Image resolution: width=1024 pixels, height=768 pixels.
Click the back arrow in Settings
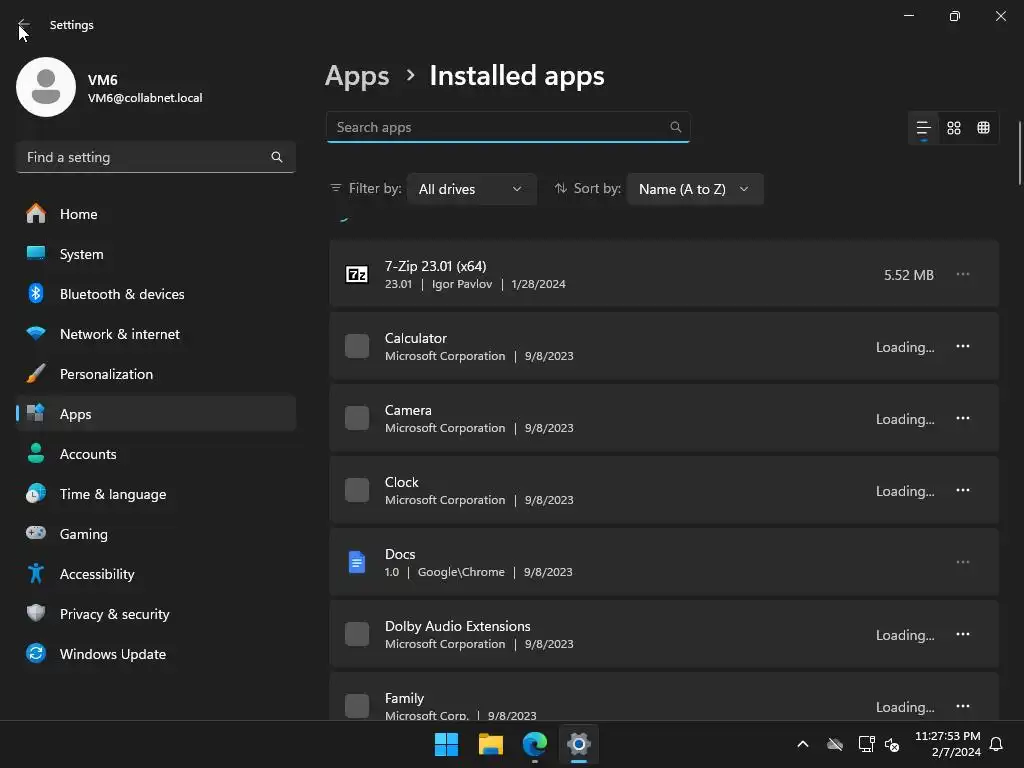(24, 25)
